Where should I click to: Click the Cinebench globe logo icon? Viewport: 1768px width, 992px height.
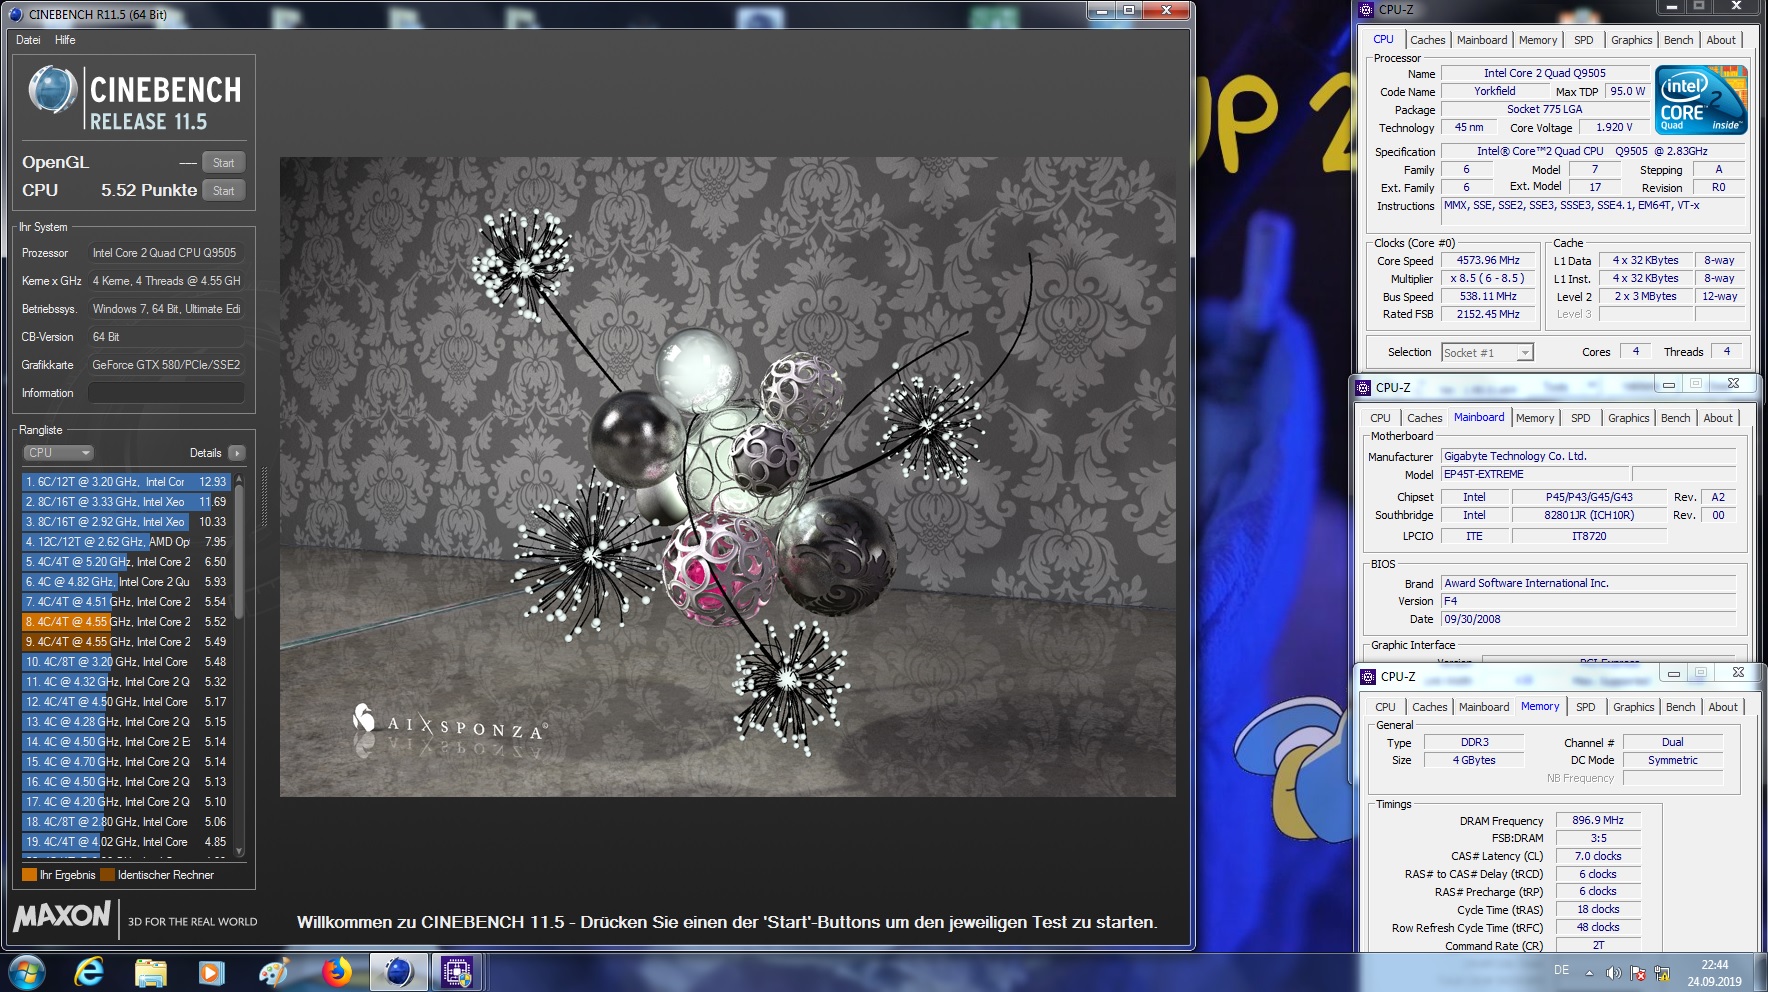point(53,90)
